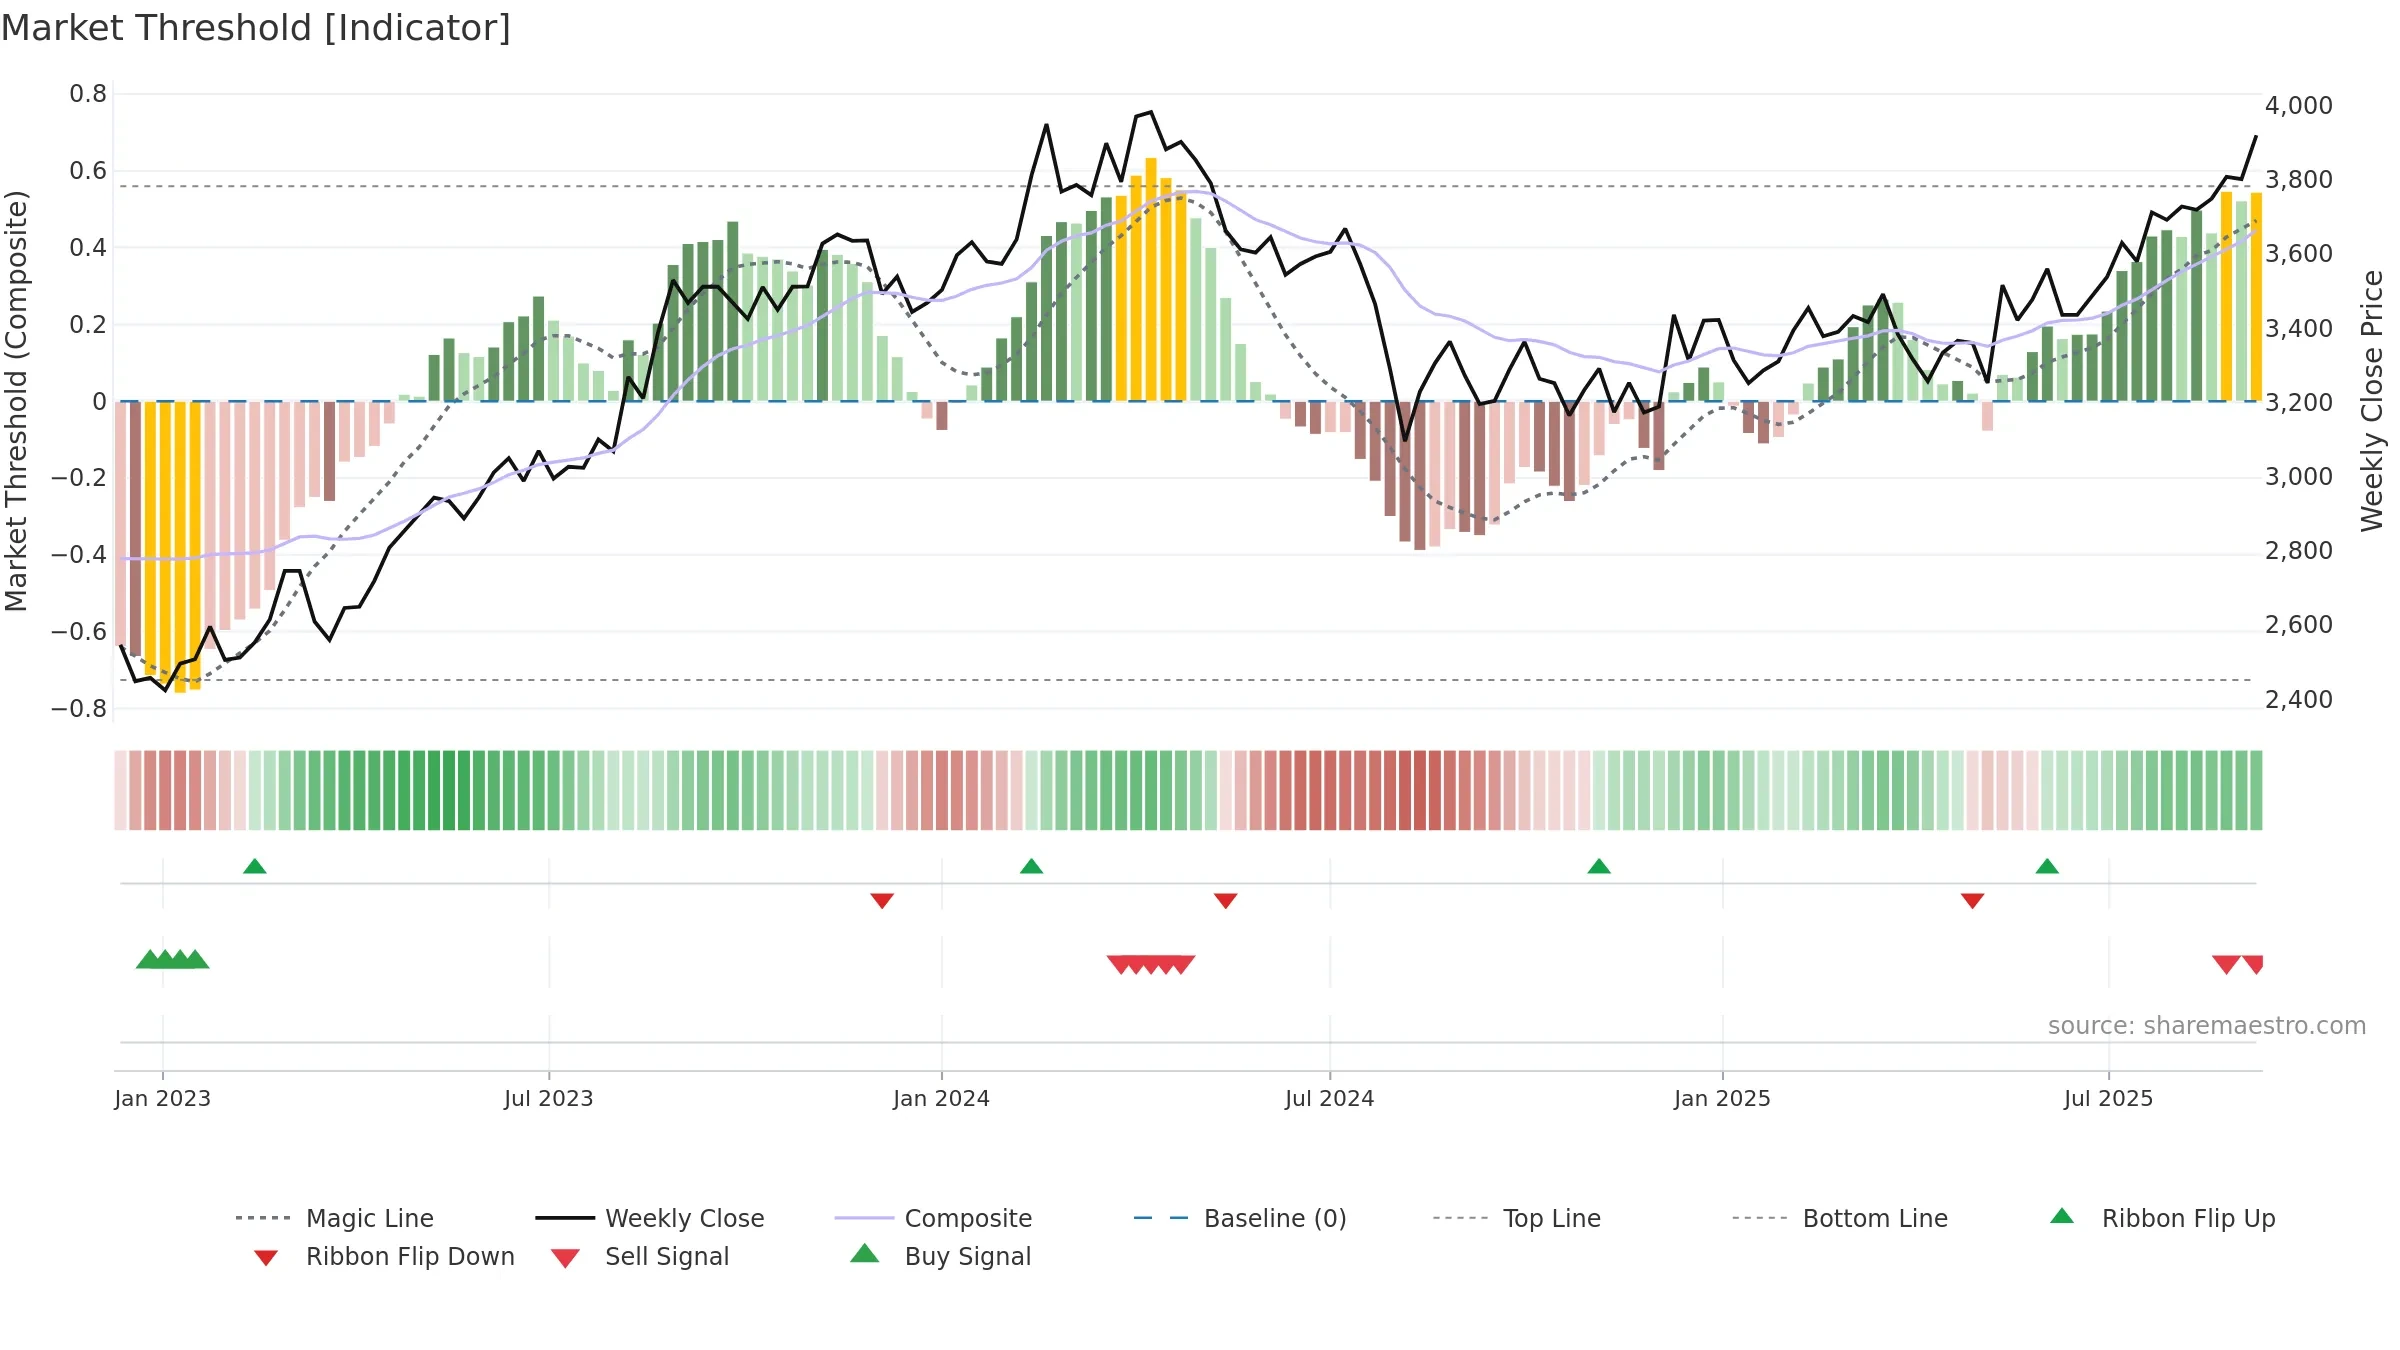The image size is (2400, 1350).
Task: Click the ribbon flip down marker before Jul 2024
Action: coord(1226,901)
